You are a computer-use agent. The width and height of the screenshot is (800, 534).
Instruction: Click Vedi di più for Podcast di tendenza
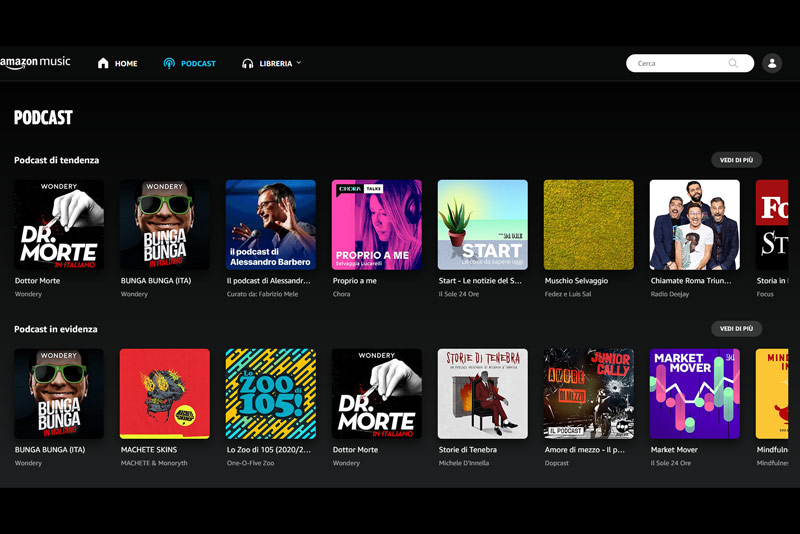click(x=736, y=160)
